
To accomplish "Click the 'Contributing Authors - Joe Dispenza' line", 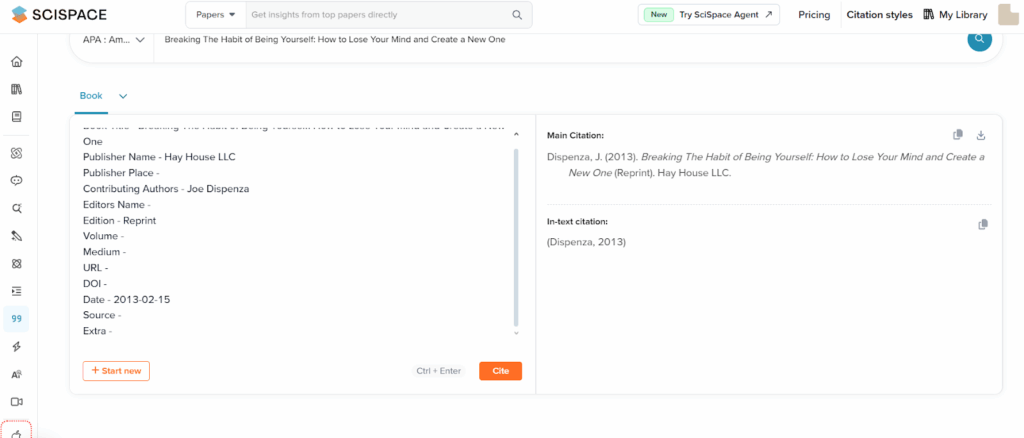I will click(x=166, y=189).
